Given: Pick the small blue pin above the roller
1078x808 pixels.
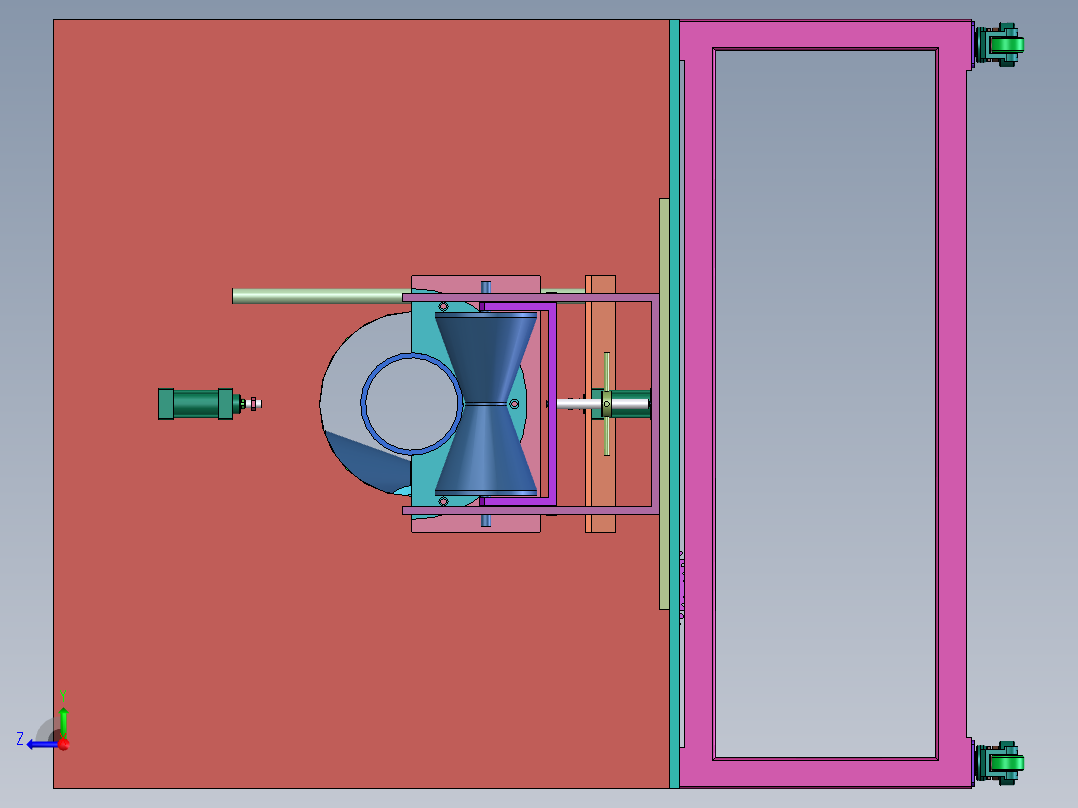Looking at the screenshot, I should (486, 287).
